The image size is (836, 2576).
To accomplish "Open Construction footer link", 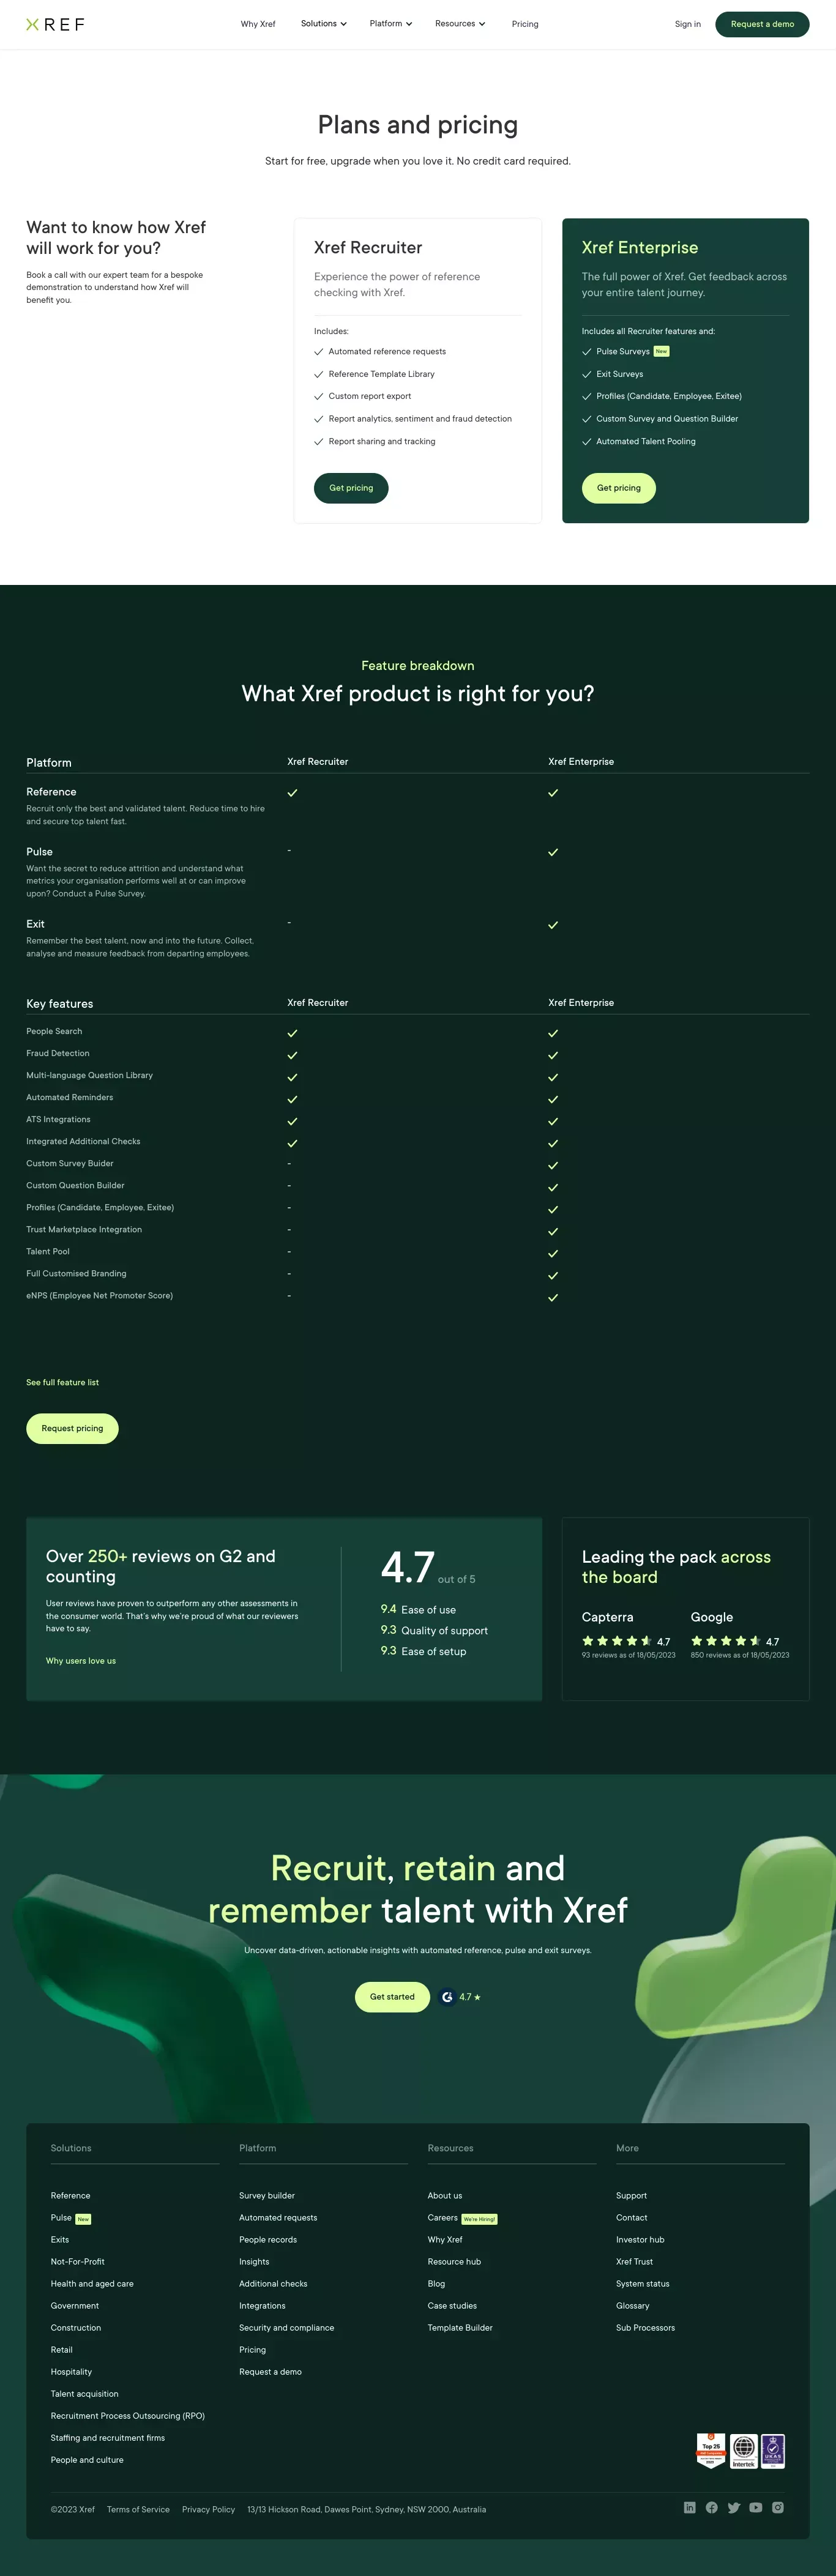I will click(76, 2328).
